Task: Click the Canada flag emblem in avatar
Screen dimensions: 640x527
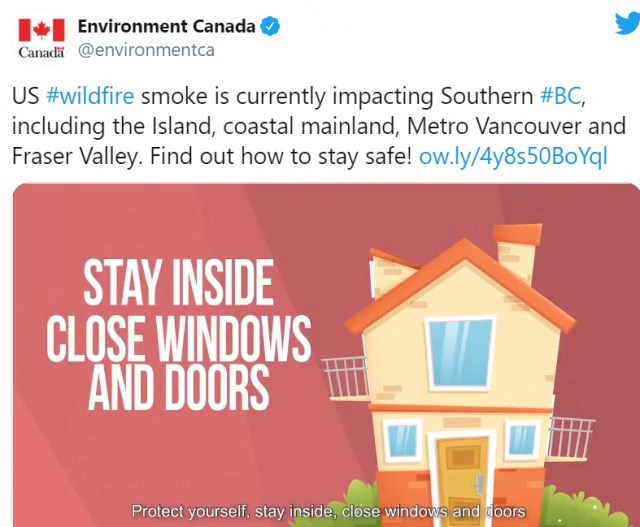Action: [41, 30]
